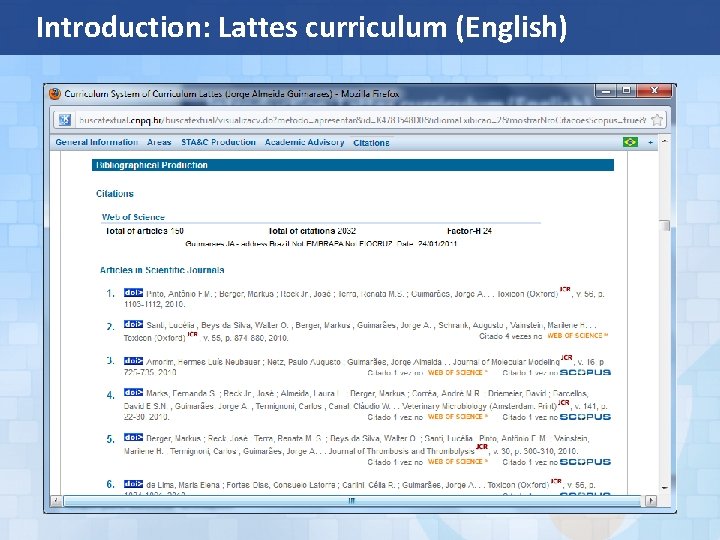
Task: Open the ST&A&C Production section
Action: coord(218,142)
